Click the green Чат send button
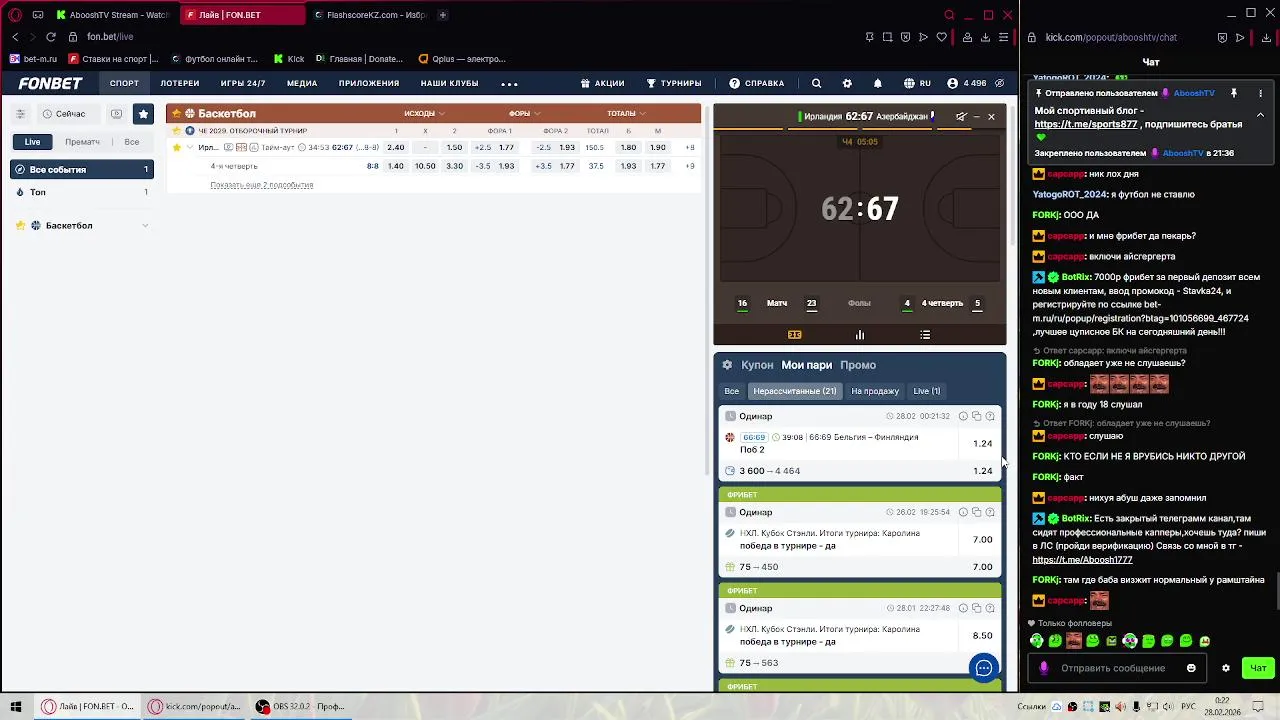 1258,668
